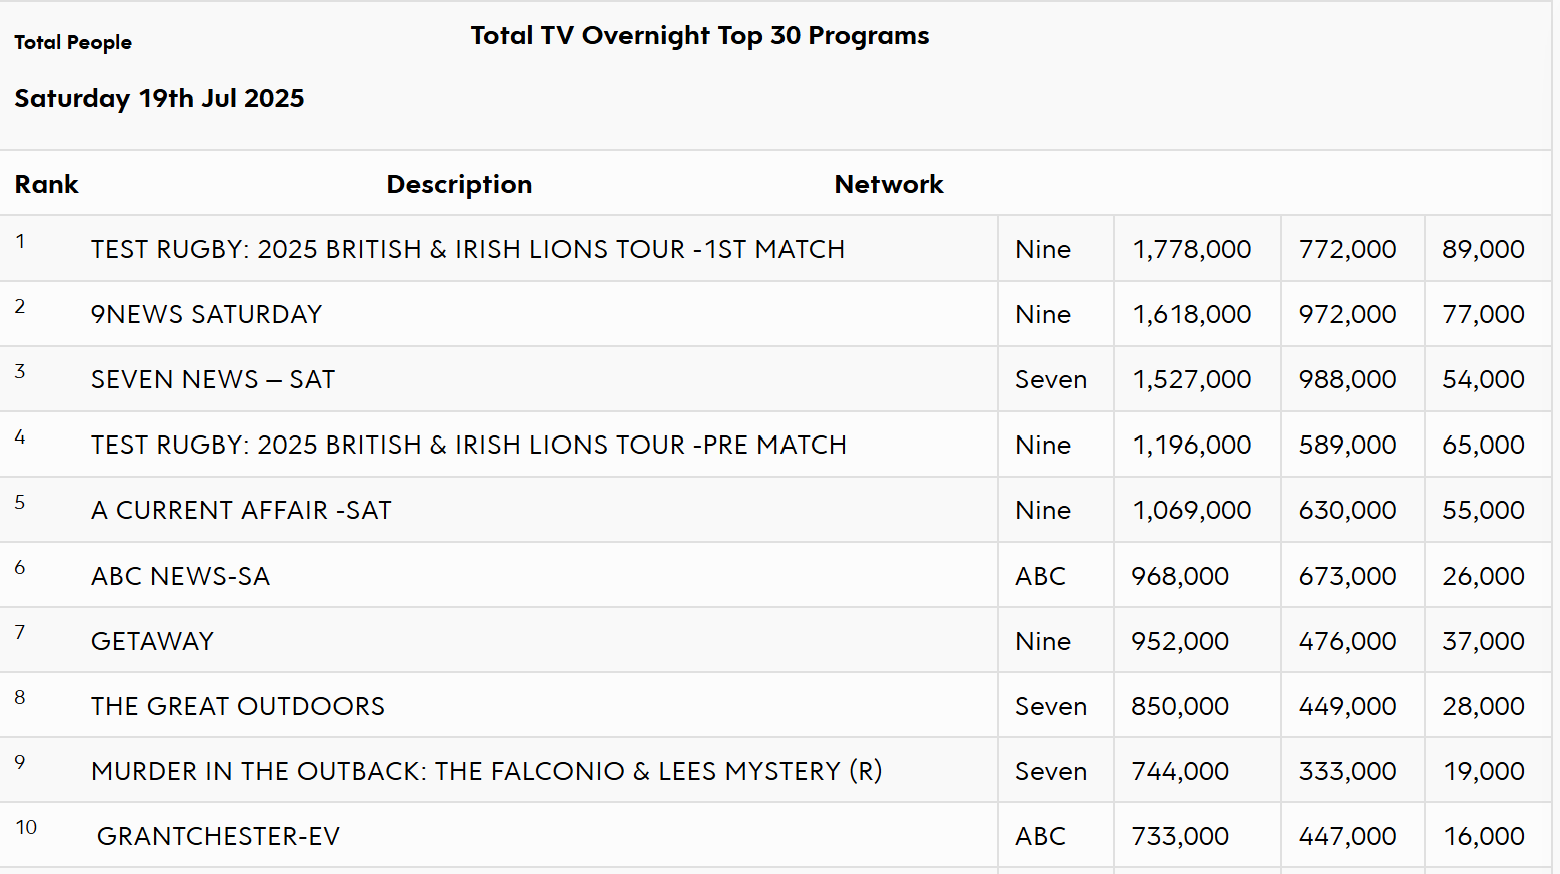Select the 'ABC NEWS-SA' description
Viewport: 1560px width, 874px height.
pos(180,576)
